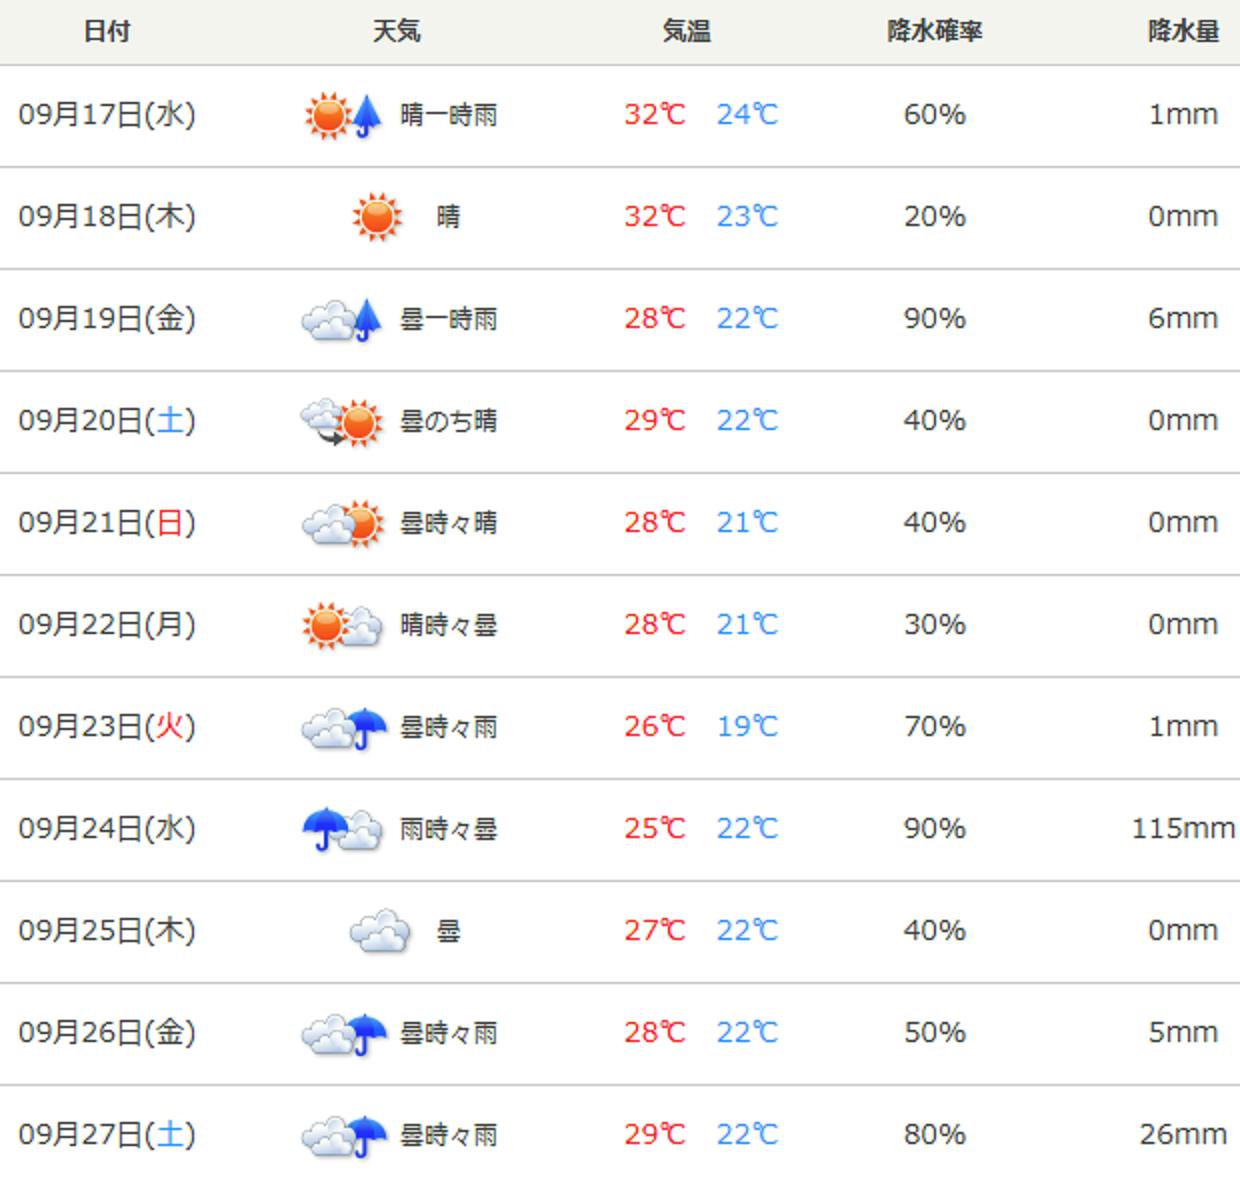Click the cloudy icon for 09月25日
Screen dimensions: 1240x1178
379,931
